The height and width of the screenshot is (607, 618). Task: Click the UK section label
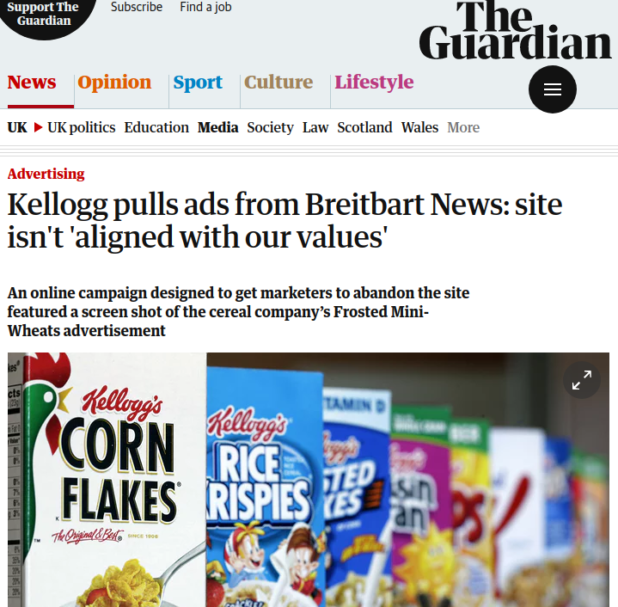17,128
